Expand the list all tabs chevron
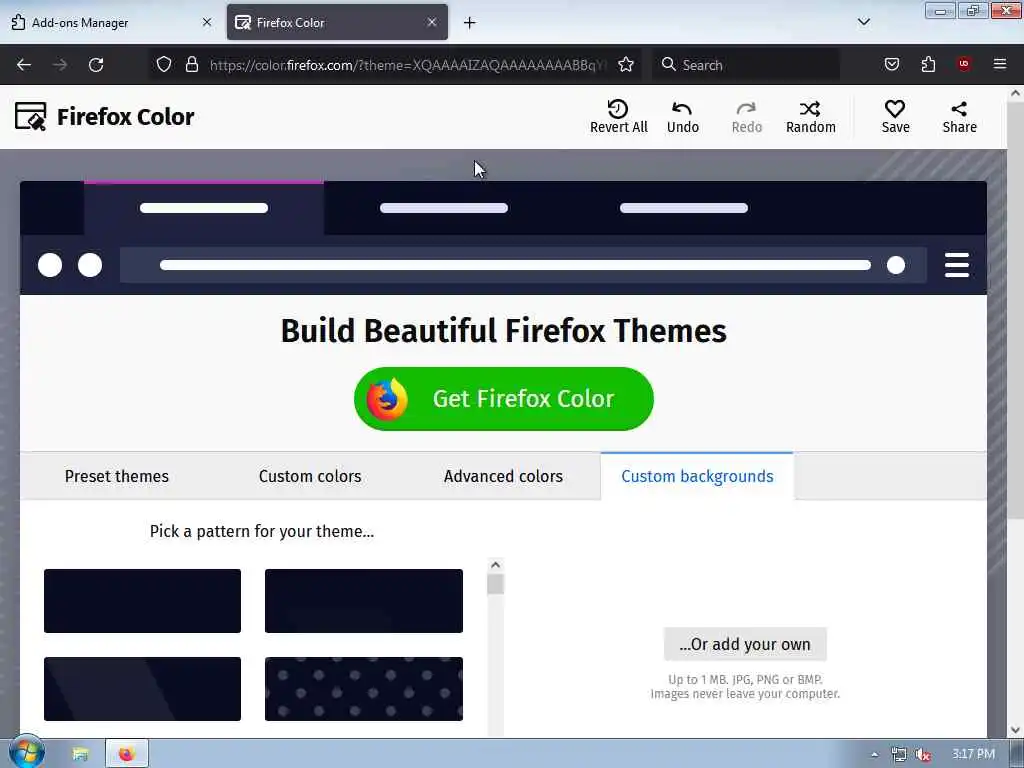Viewport: 1024px width, 768px height. coord(863,22)
